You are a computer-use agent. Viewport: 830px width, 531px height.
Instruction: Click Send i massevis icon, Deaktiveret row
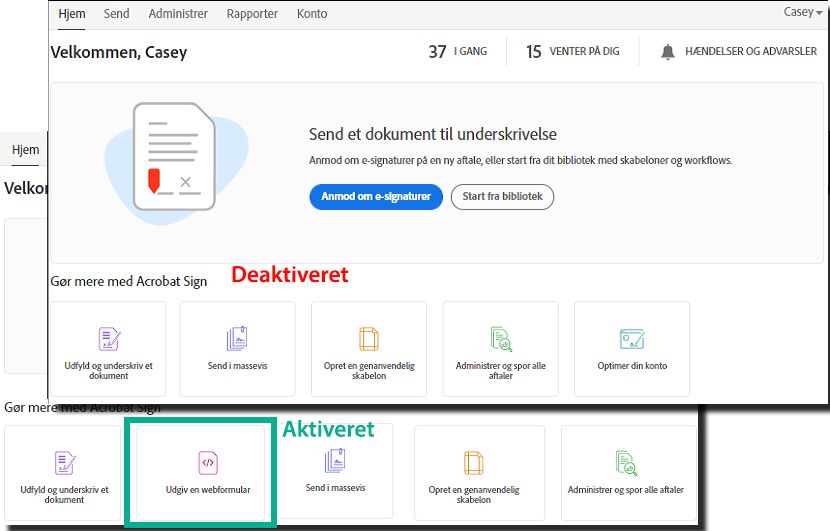coord(237,339)
